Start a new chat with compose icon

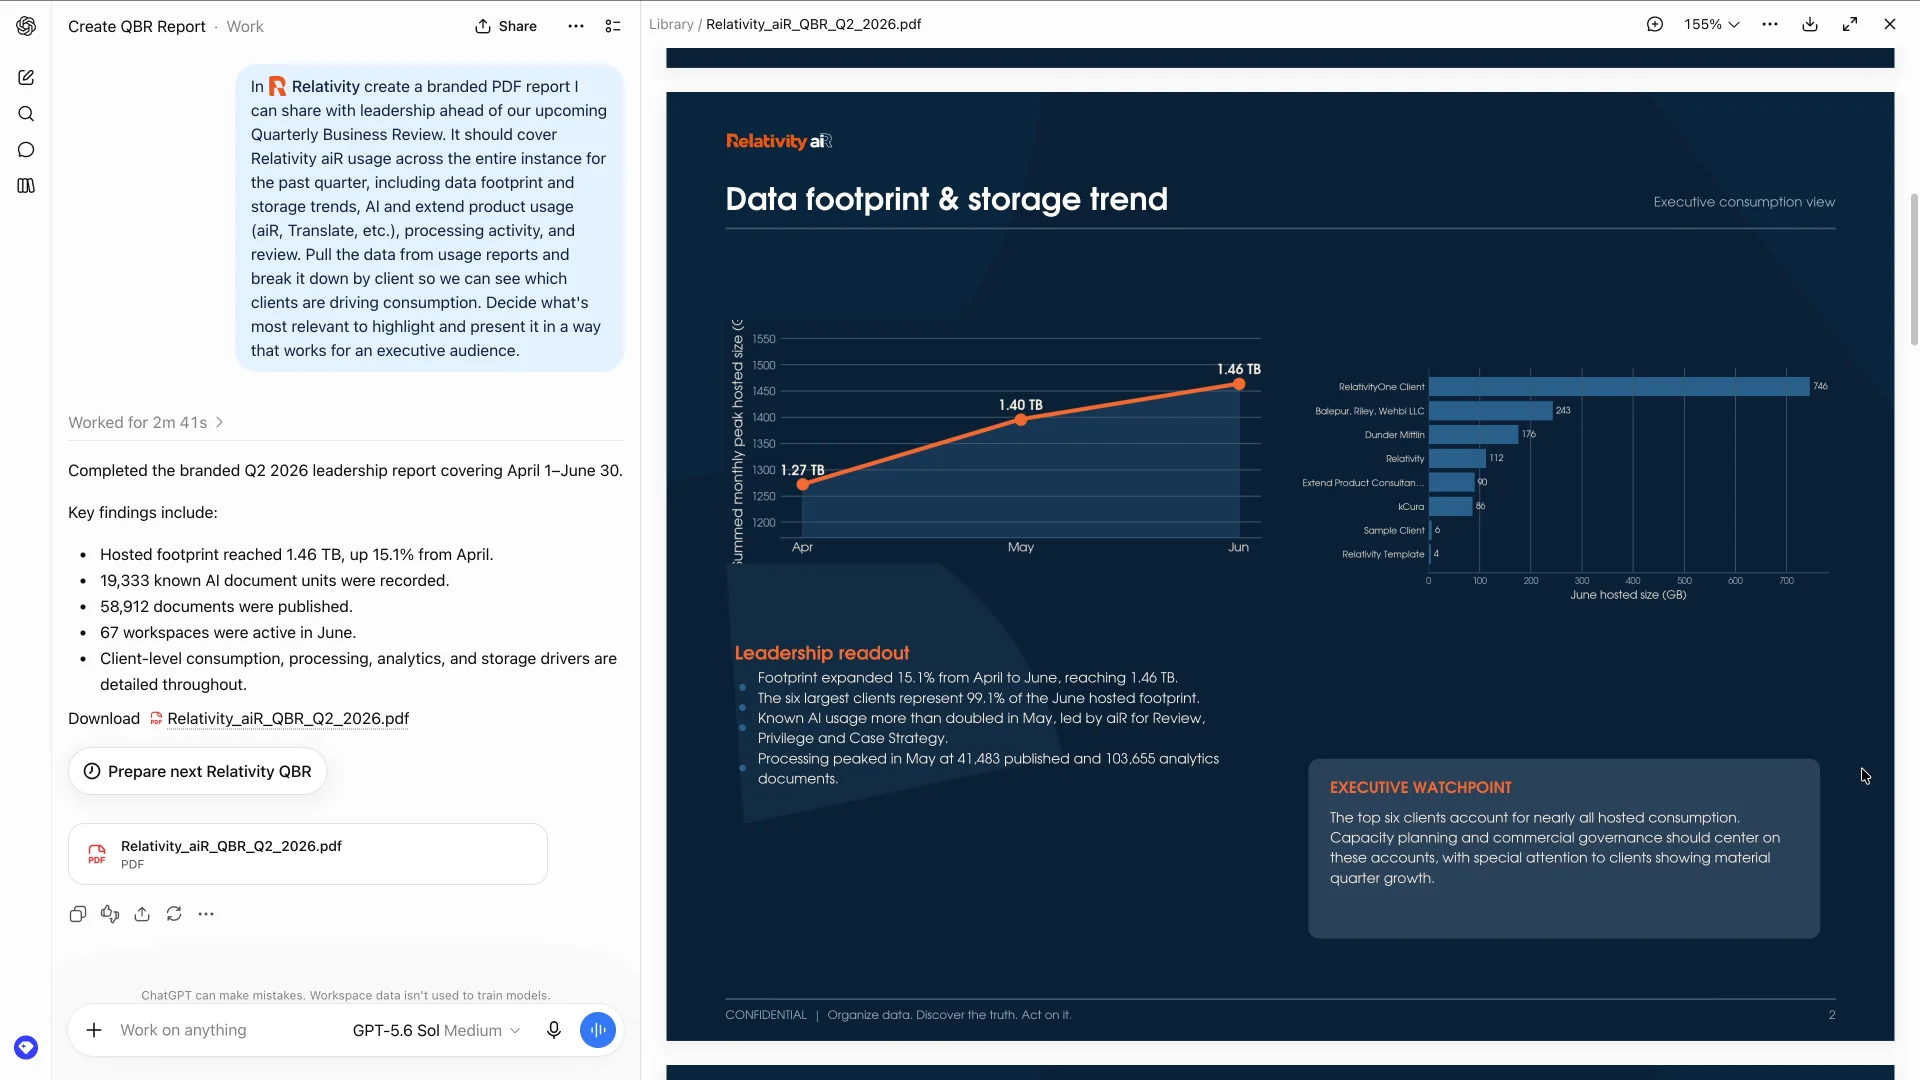(26, 77)
